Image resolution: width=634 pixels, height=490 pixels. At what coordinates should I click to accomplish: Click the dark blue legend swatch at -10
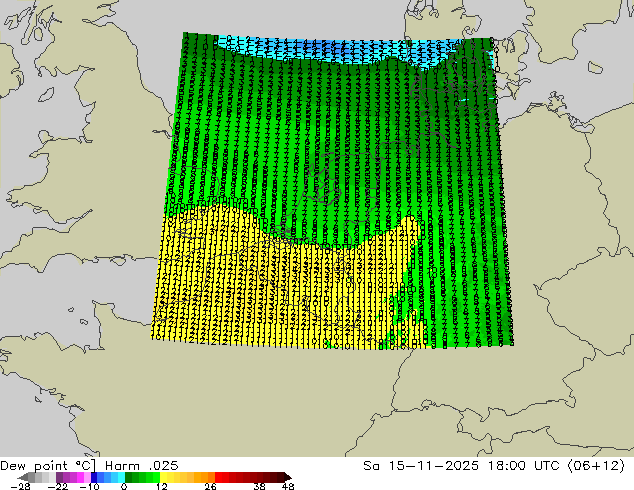(x=94, y=477)
